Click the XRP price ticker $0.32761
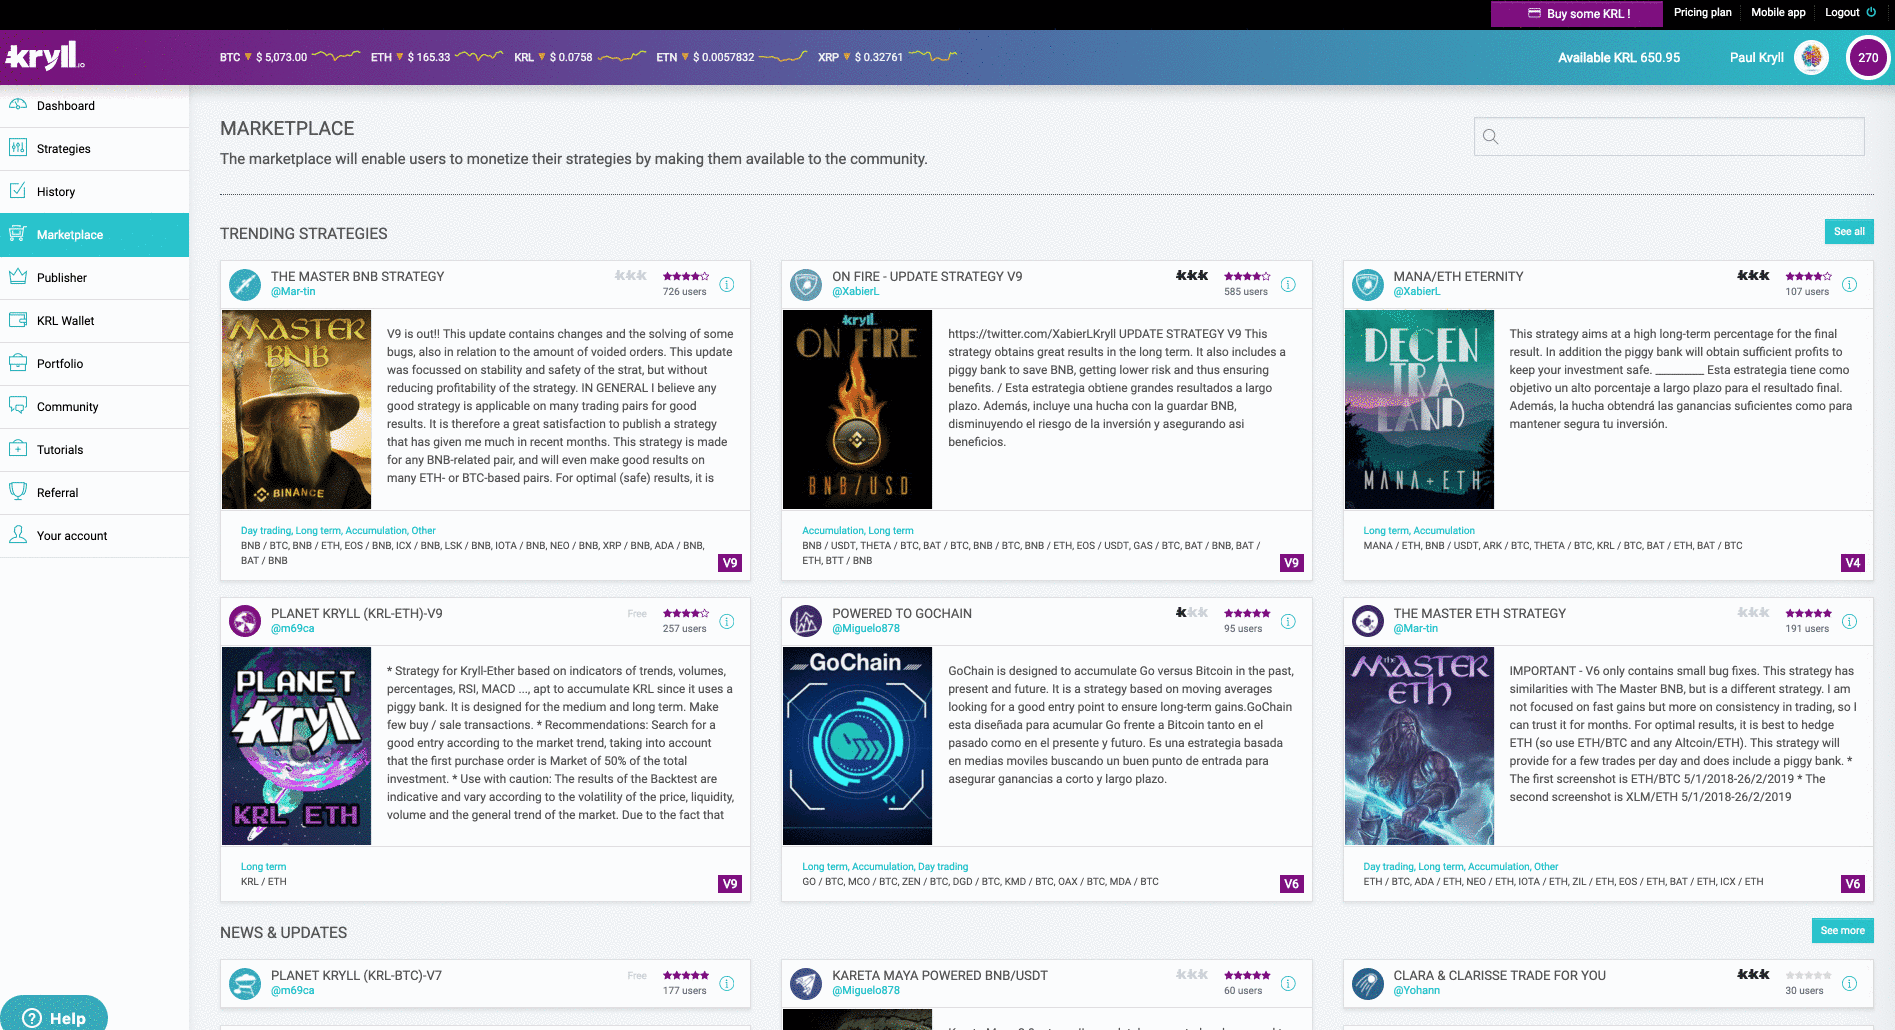Viewport: 1895px width, 1030px height. [x=887, y=57]
